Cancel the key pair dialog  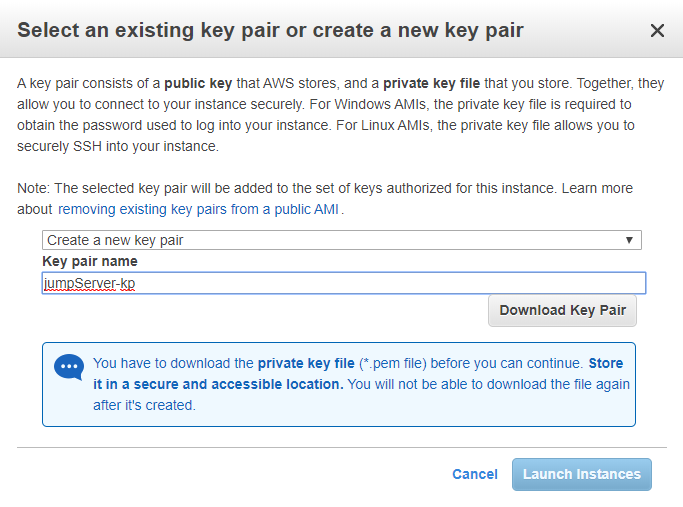474,474
